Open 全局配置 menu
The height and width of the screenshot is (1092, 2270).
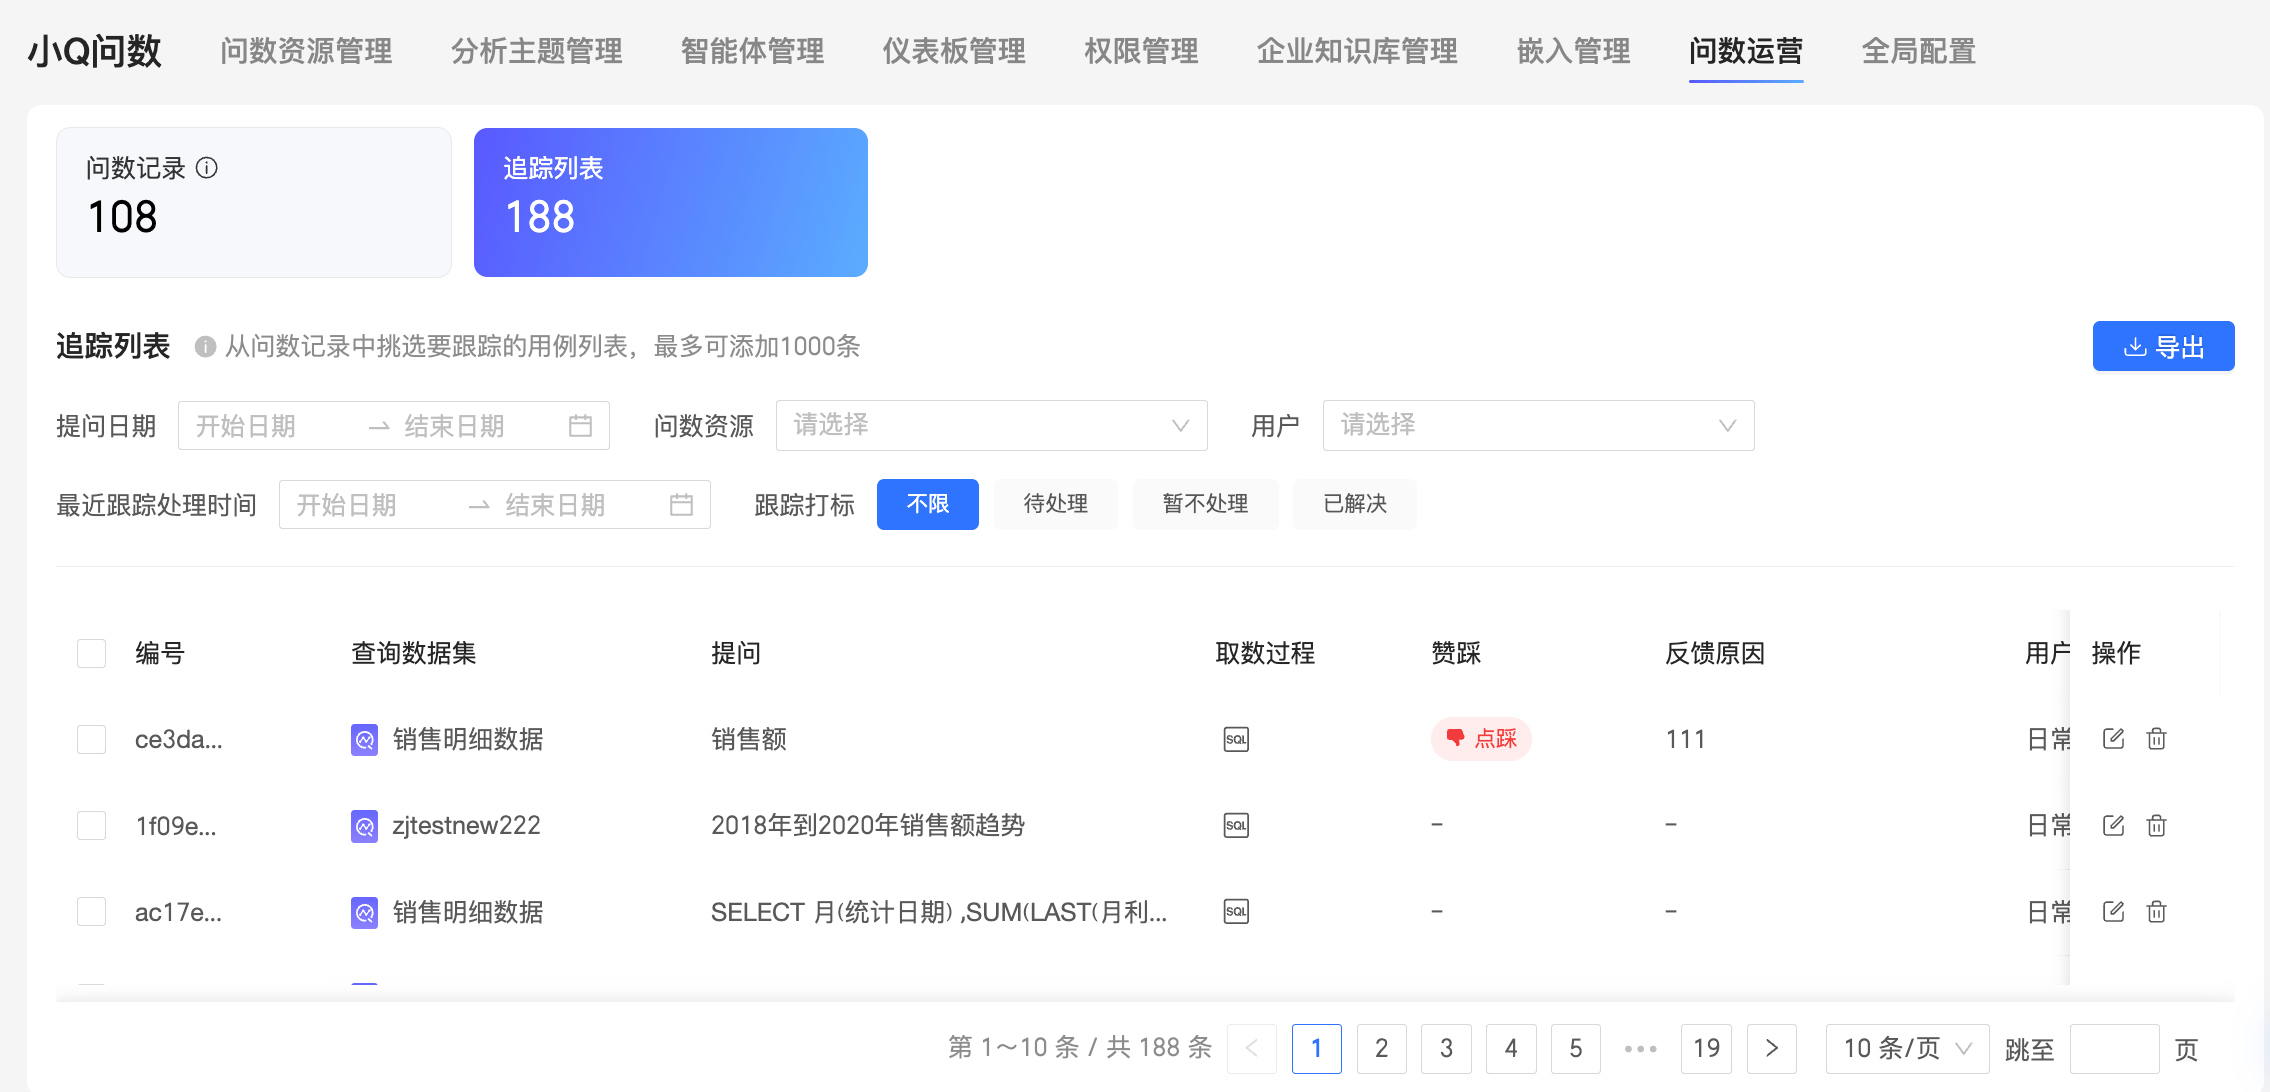pyautogui.click(x=1919, y=51)
